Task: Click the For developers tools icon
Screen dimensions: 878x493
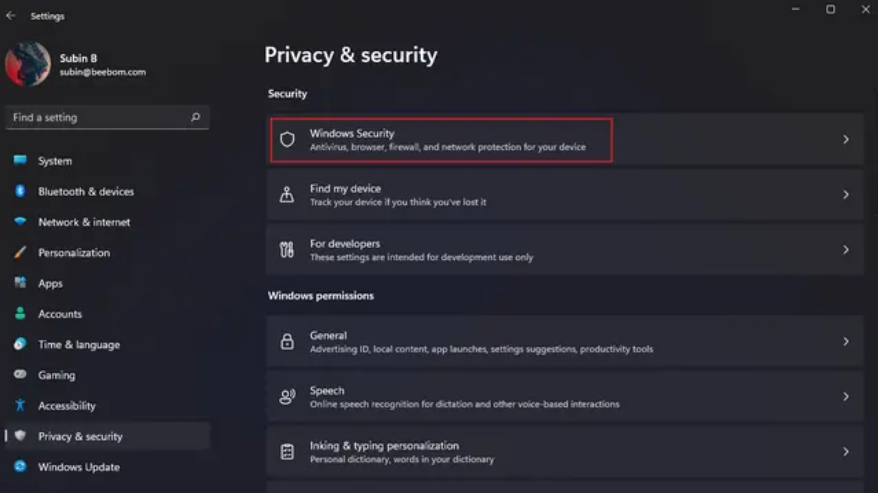Action: [287, 250]
